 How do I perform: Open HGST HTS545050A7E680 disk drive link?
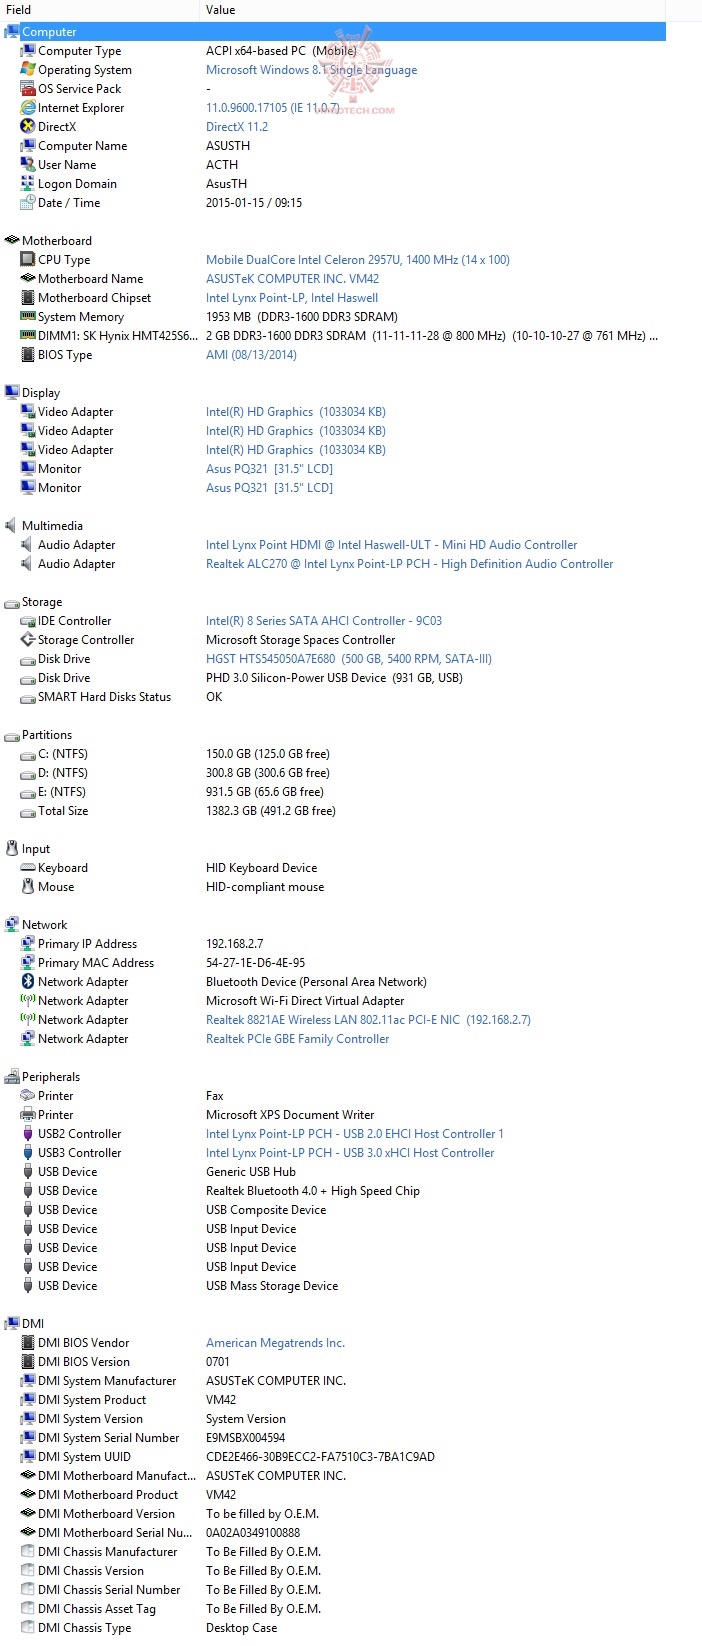(349, 659)
